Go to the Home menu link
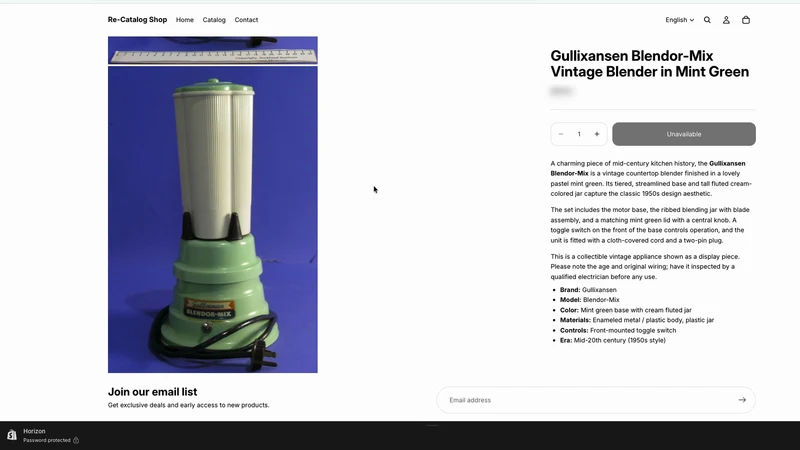This screenshot has width=800, height=450. pos(185,20)
